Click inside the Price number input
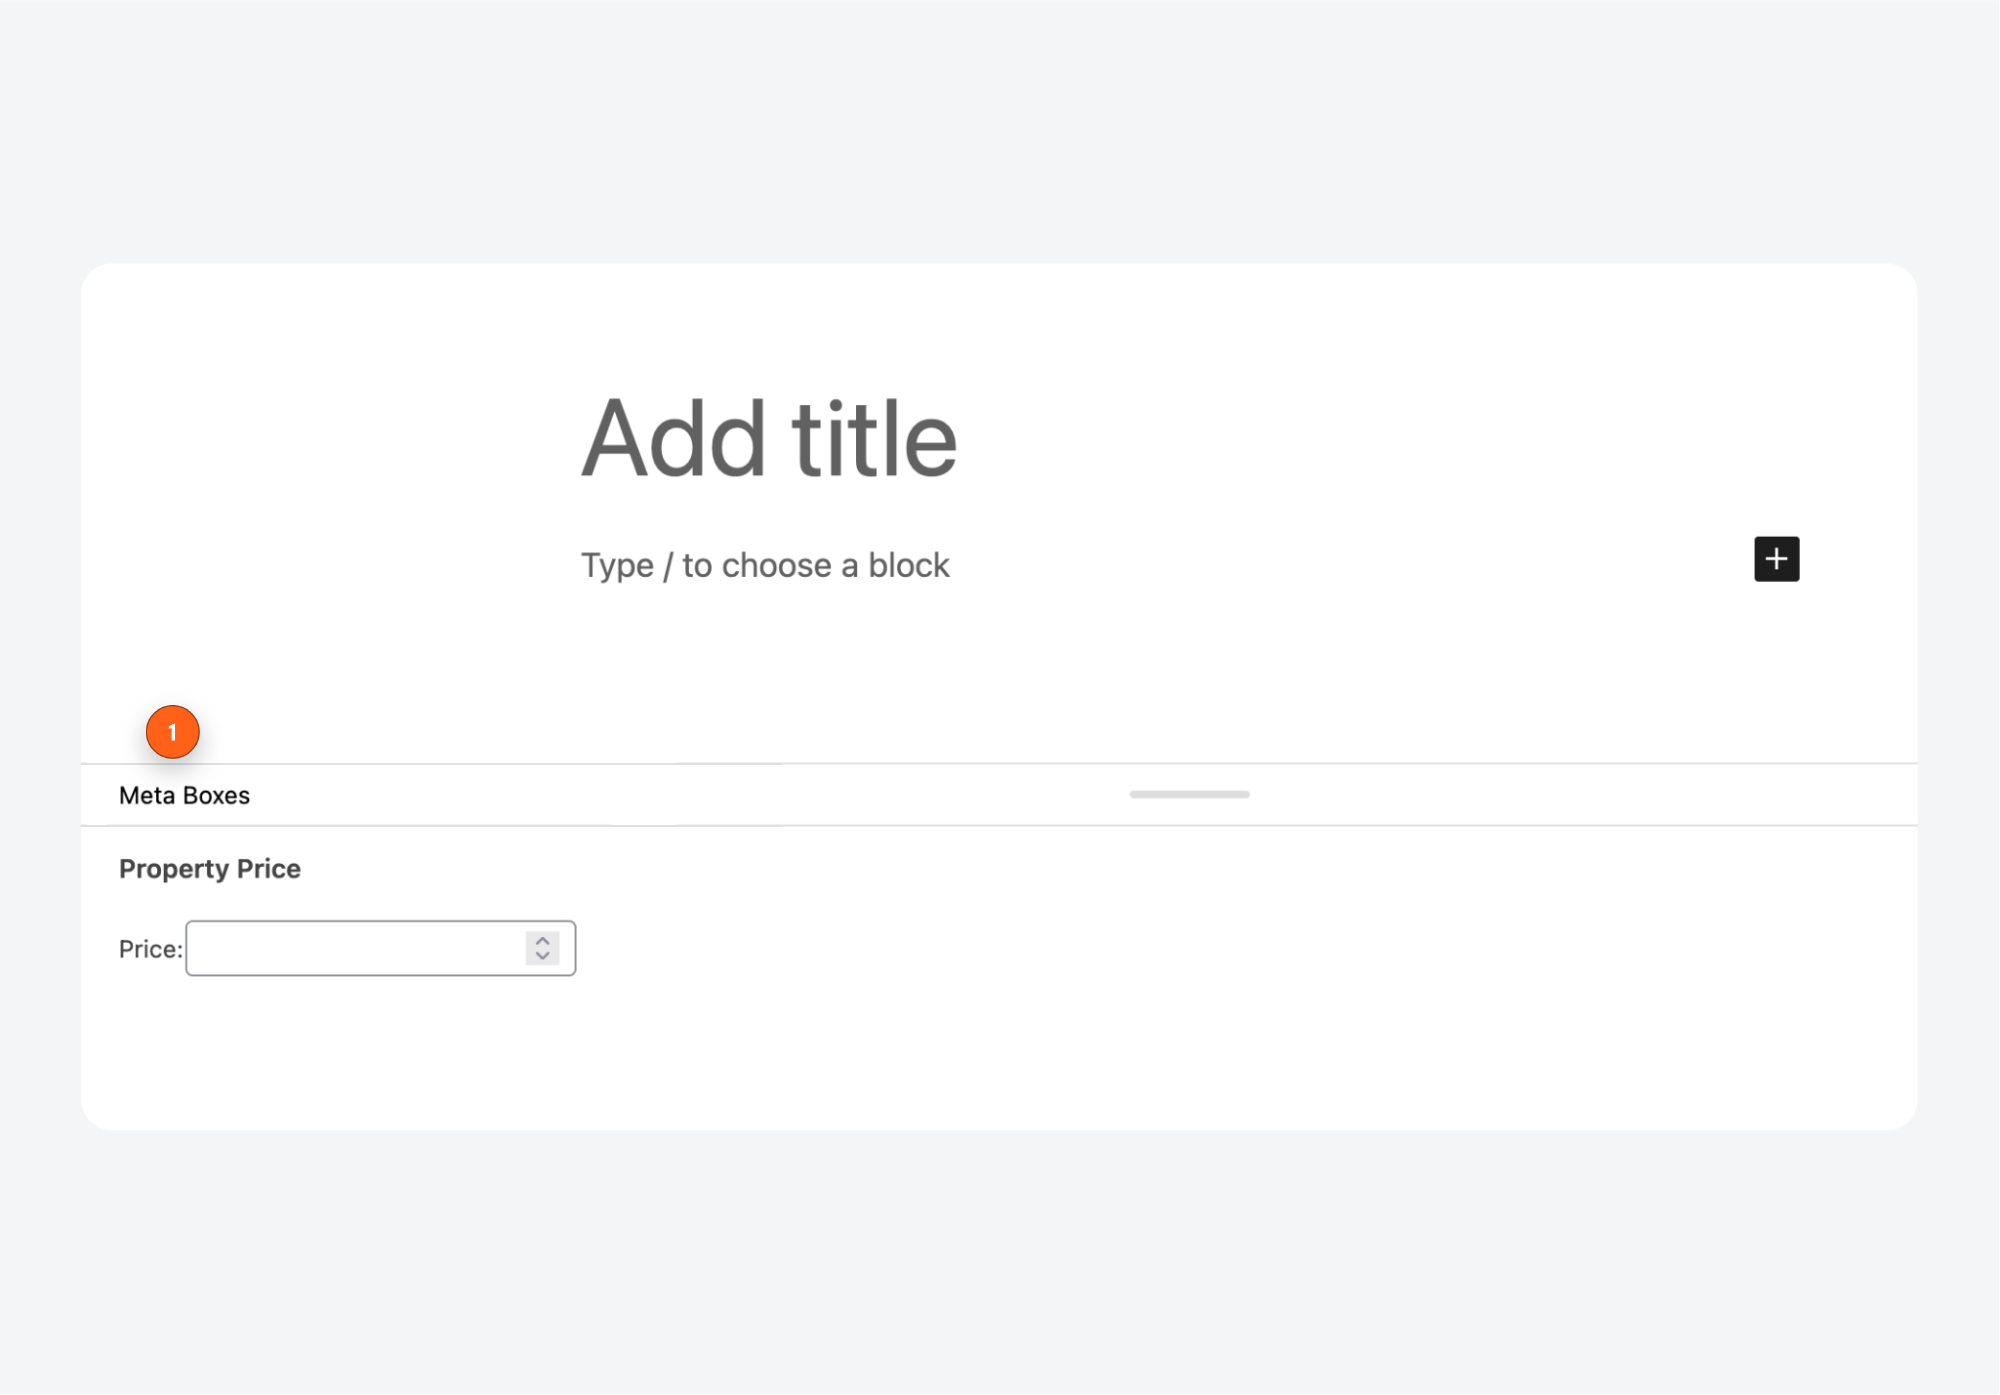The image size is (2000, 1395). tap(350, 947)
